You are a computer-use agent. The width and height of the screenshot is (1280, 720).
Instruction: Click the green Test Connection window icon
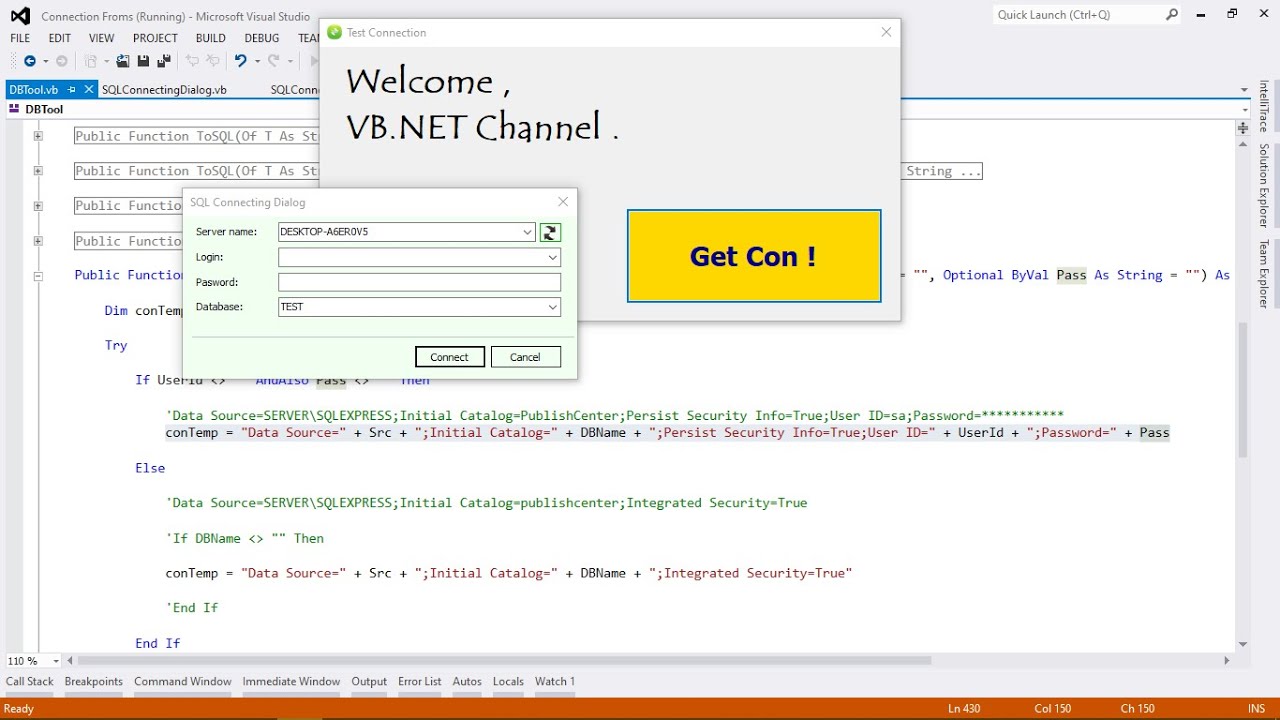point(334,33)
